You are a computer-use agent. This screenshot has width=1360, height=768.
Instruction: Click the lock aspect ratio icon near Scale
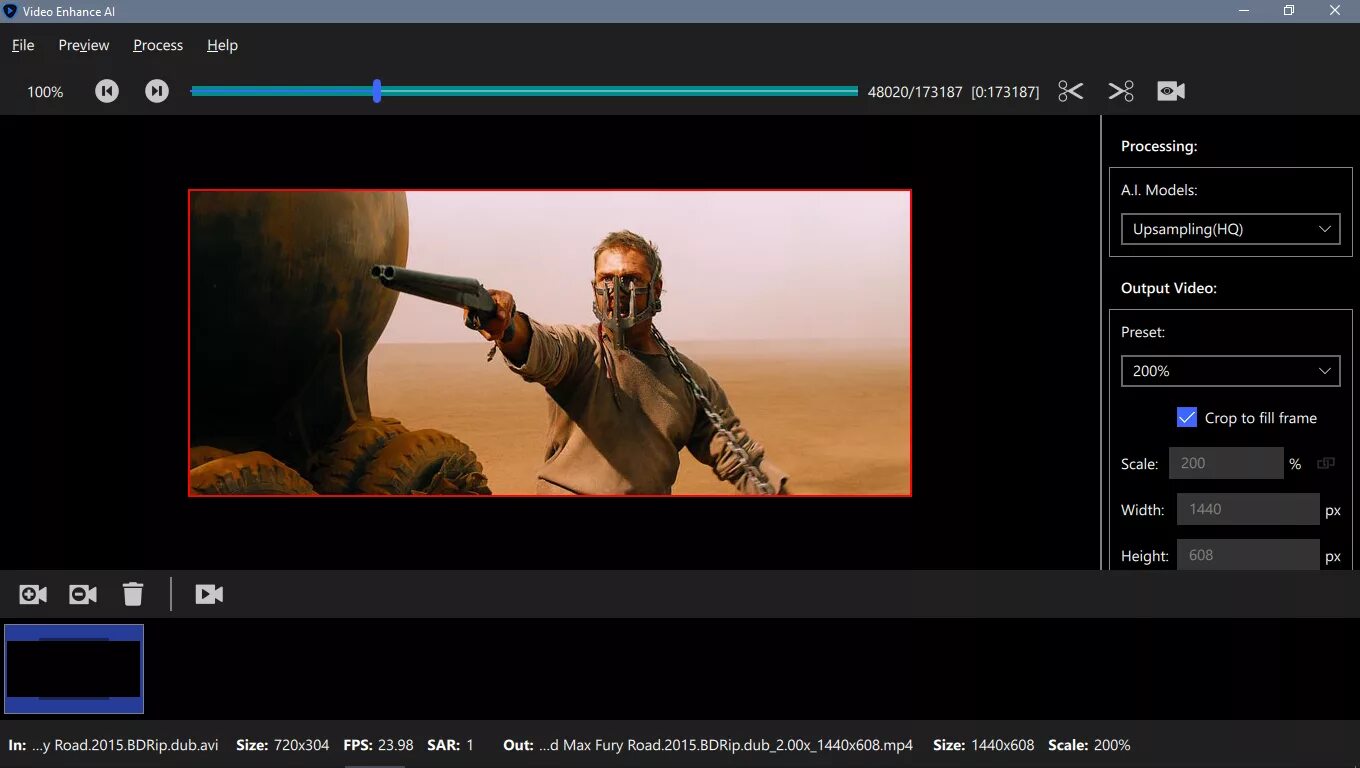coord(1326,463)
